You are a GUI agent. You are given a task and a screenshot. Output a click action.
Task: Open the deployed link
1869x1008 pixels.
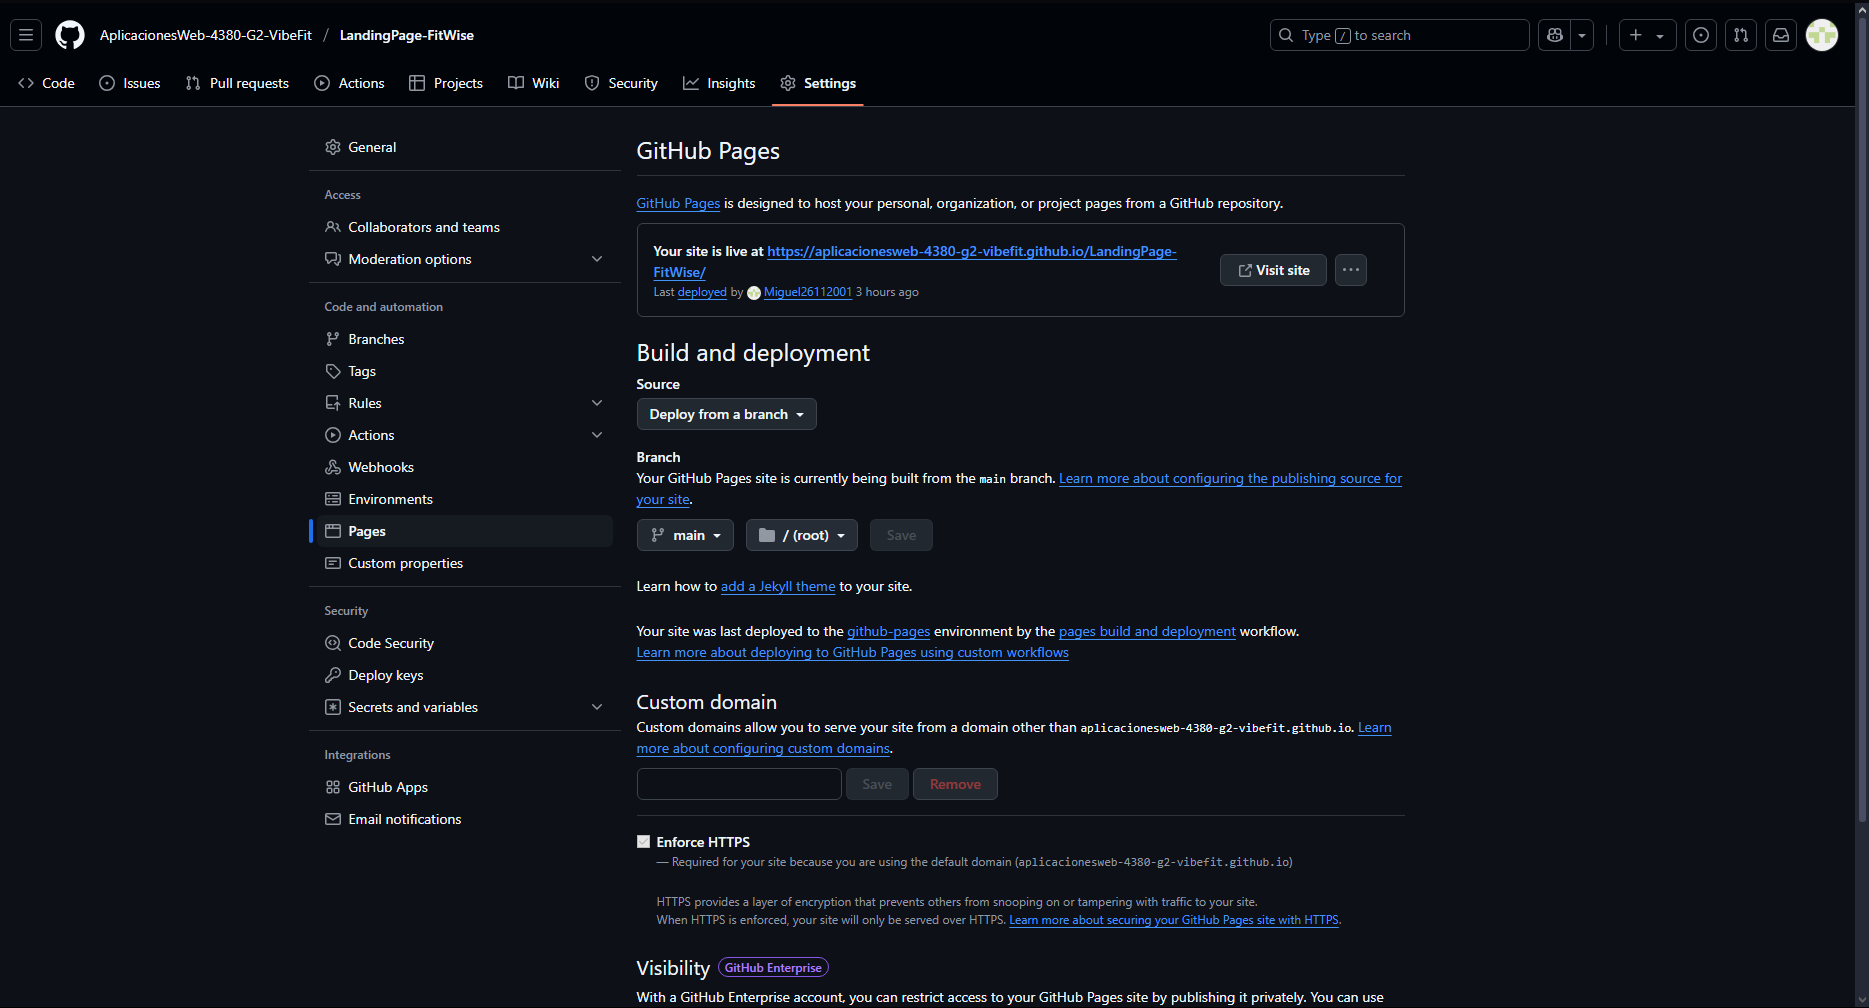click(702, 292)
